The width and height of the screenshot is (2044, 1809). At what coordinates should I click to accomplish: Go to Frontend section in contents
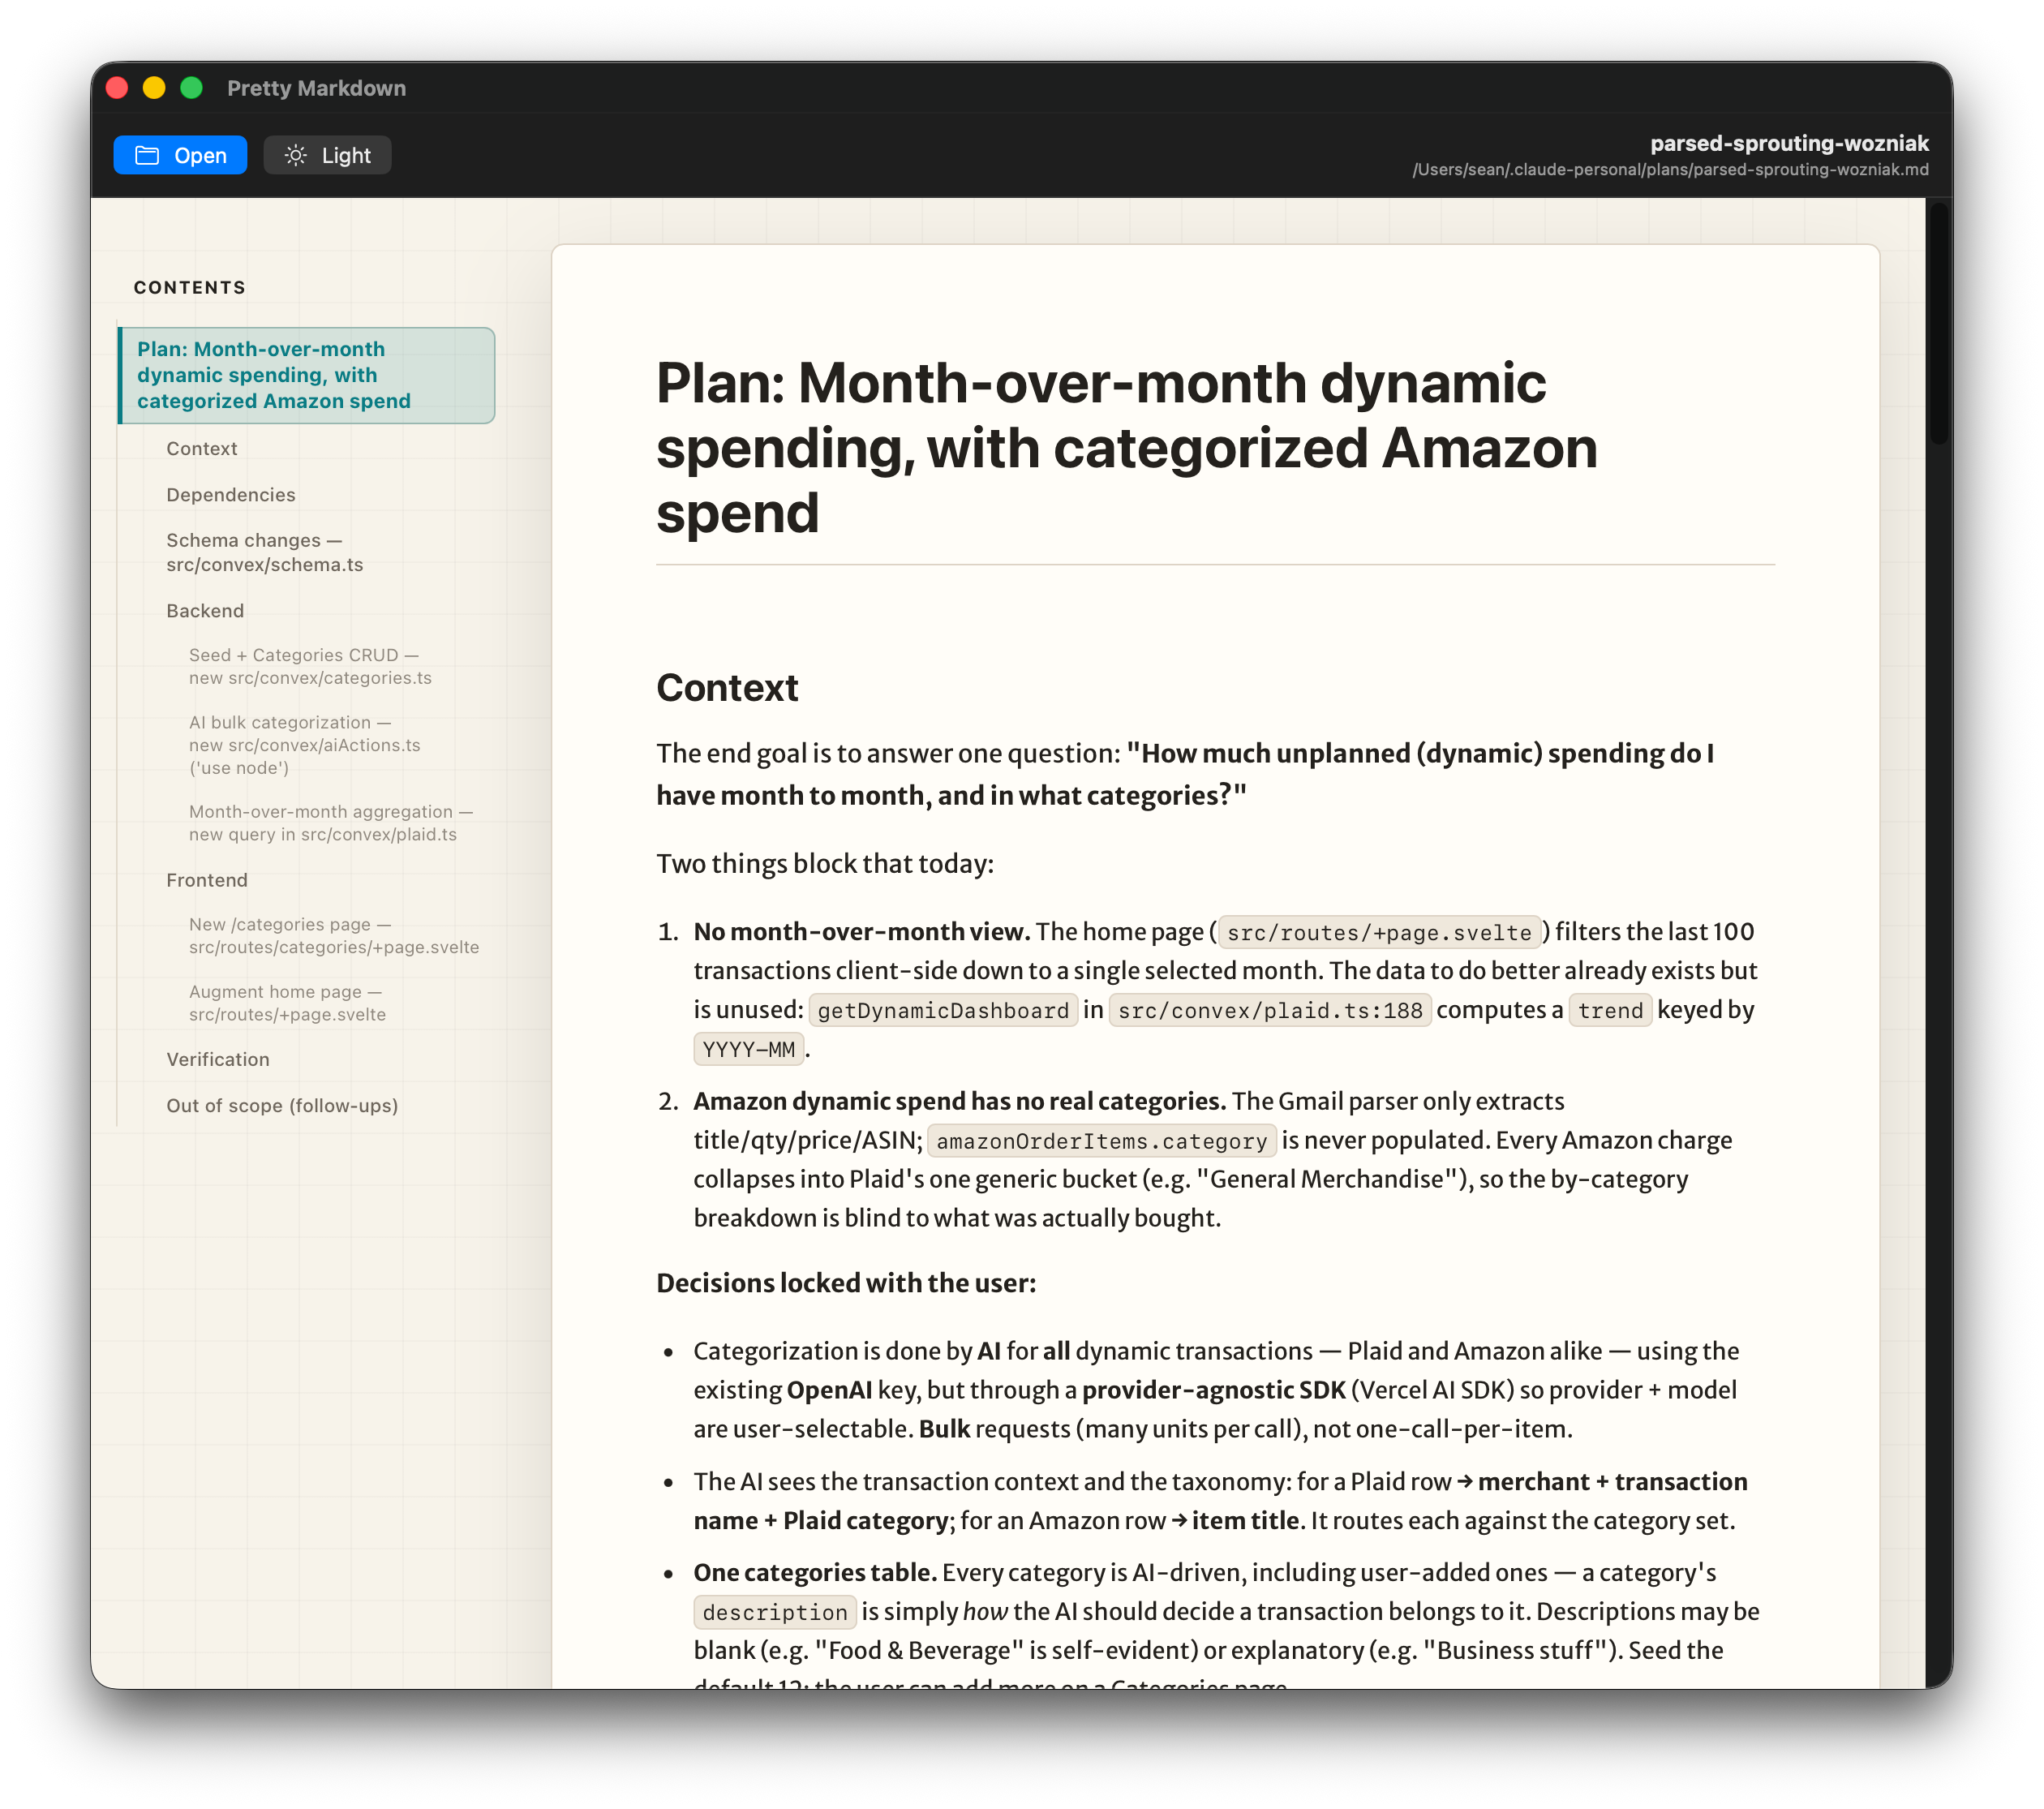click(x=207, y=879)
